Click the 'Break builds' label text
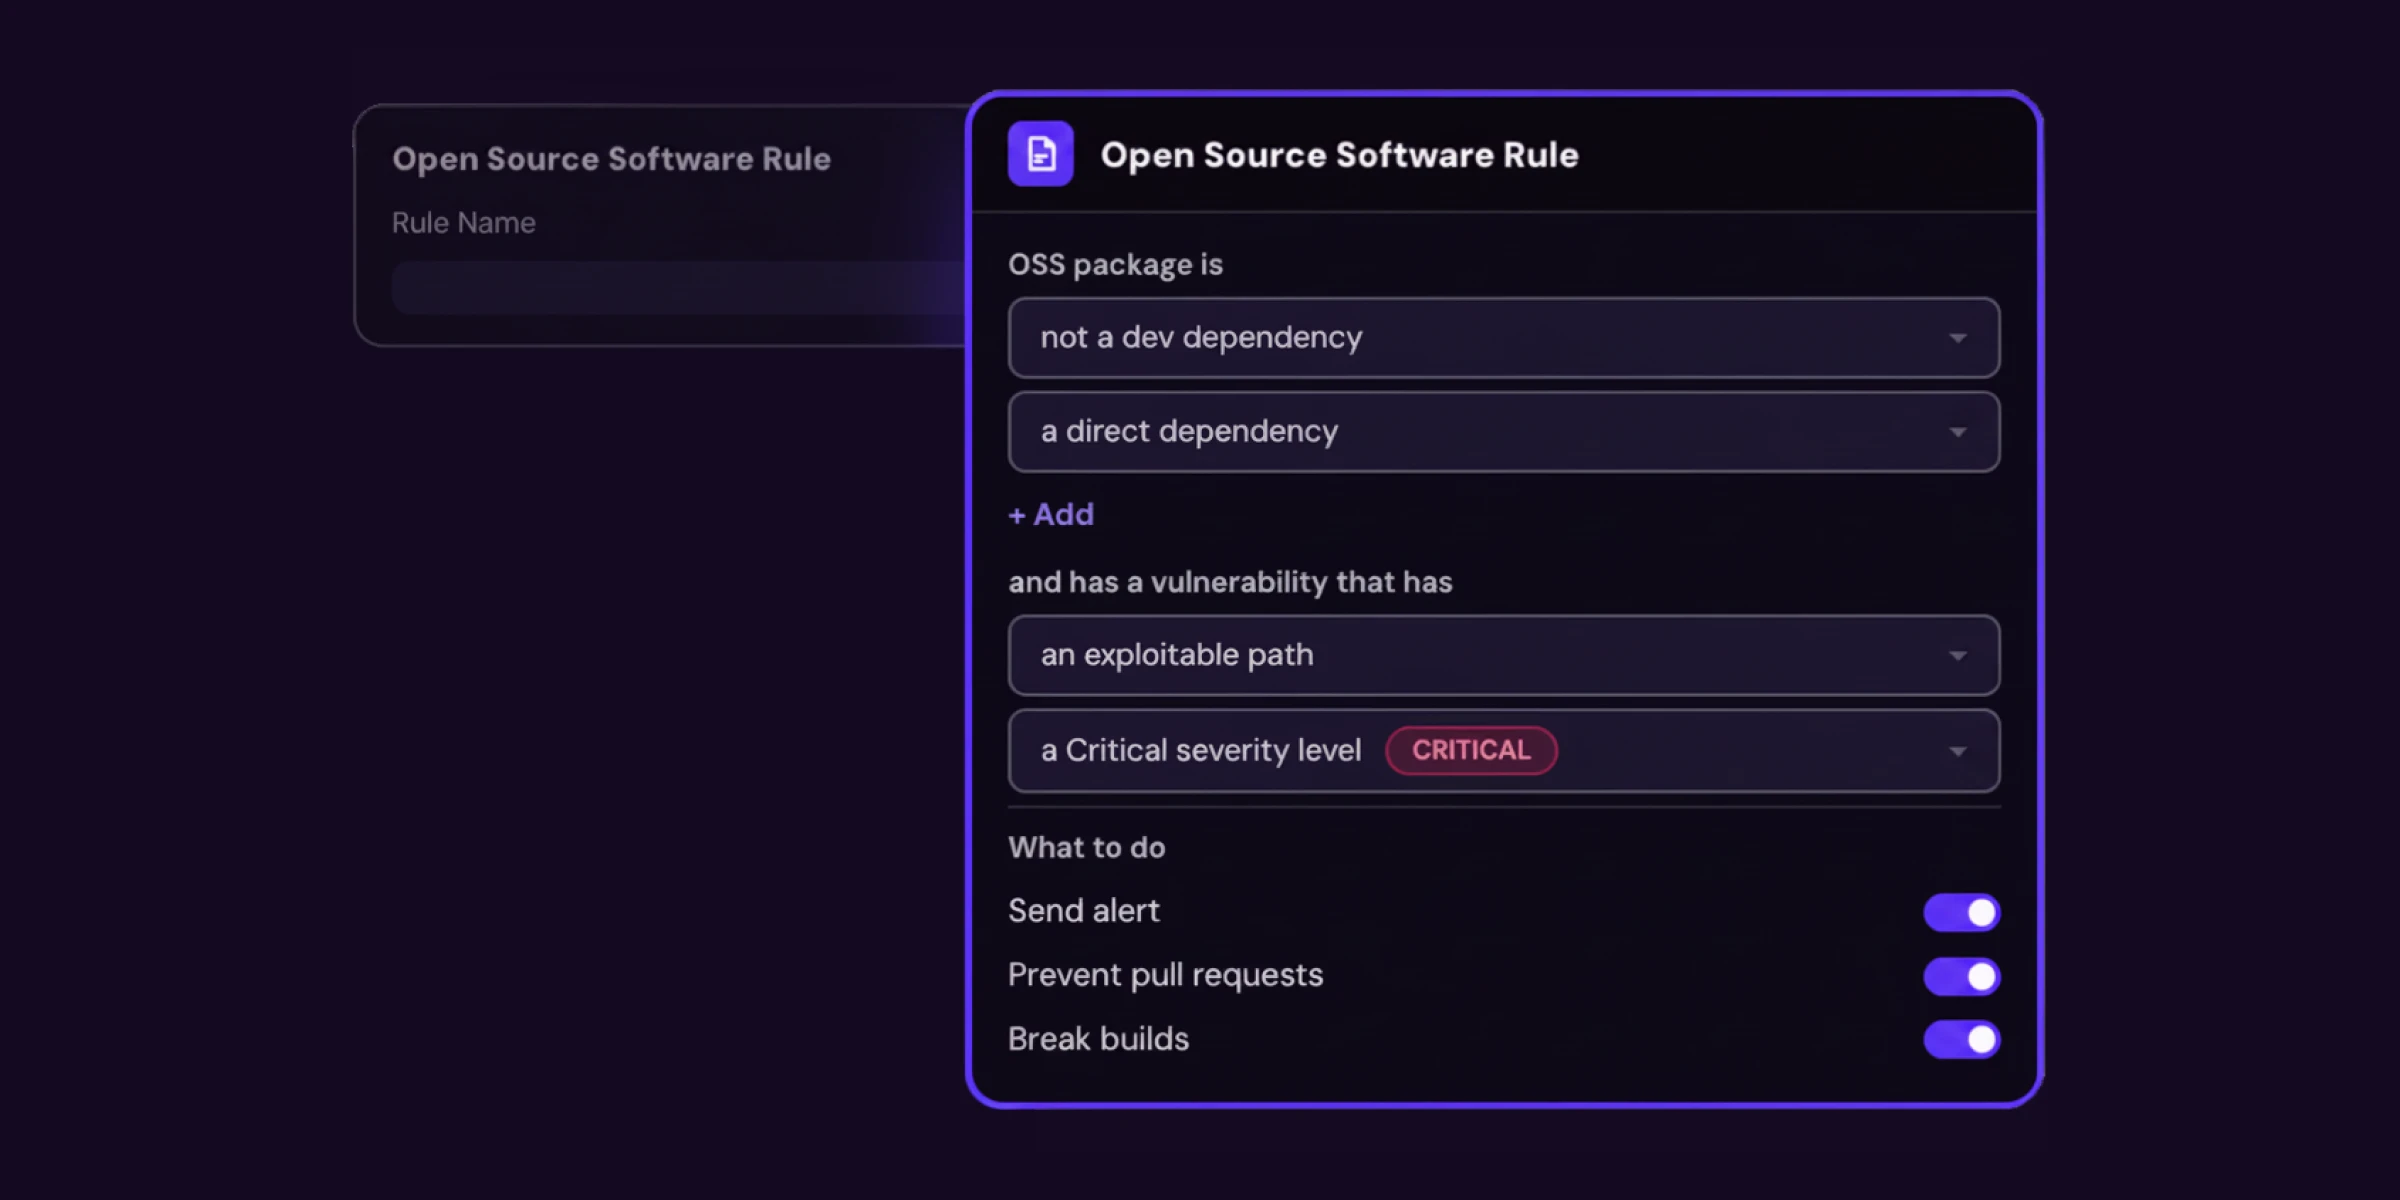This screenshot has width=2400, height=1200. click(1098, 1039)
